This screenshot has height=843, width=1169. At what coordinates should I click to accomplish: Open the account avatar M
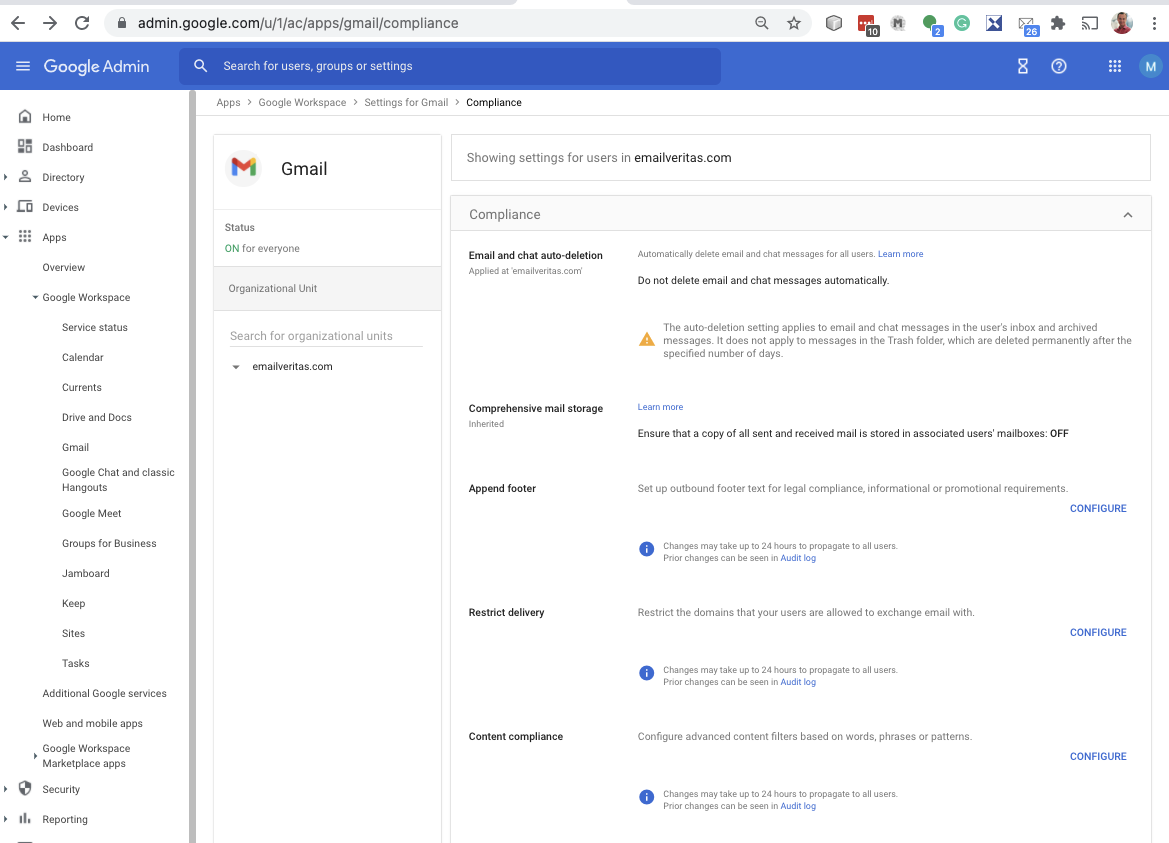tap(1150, 66)
